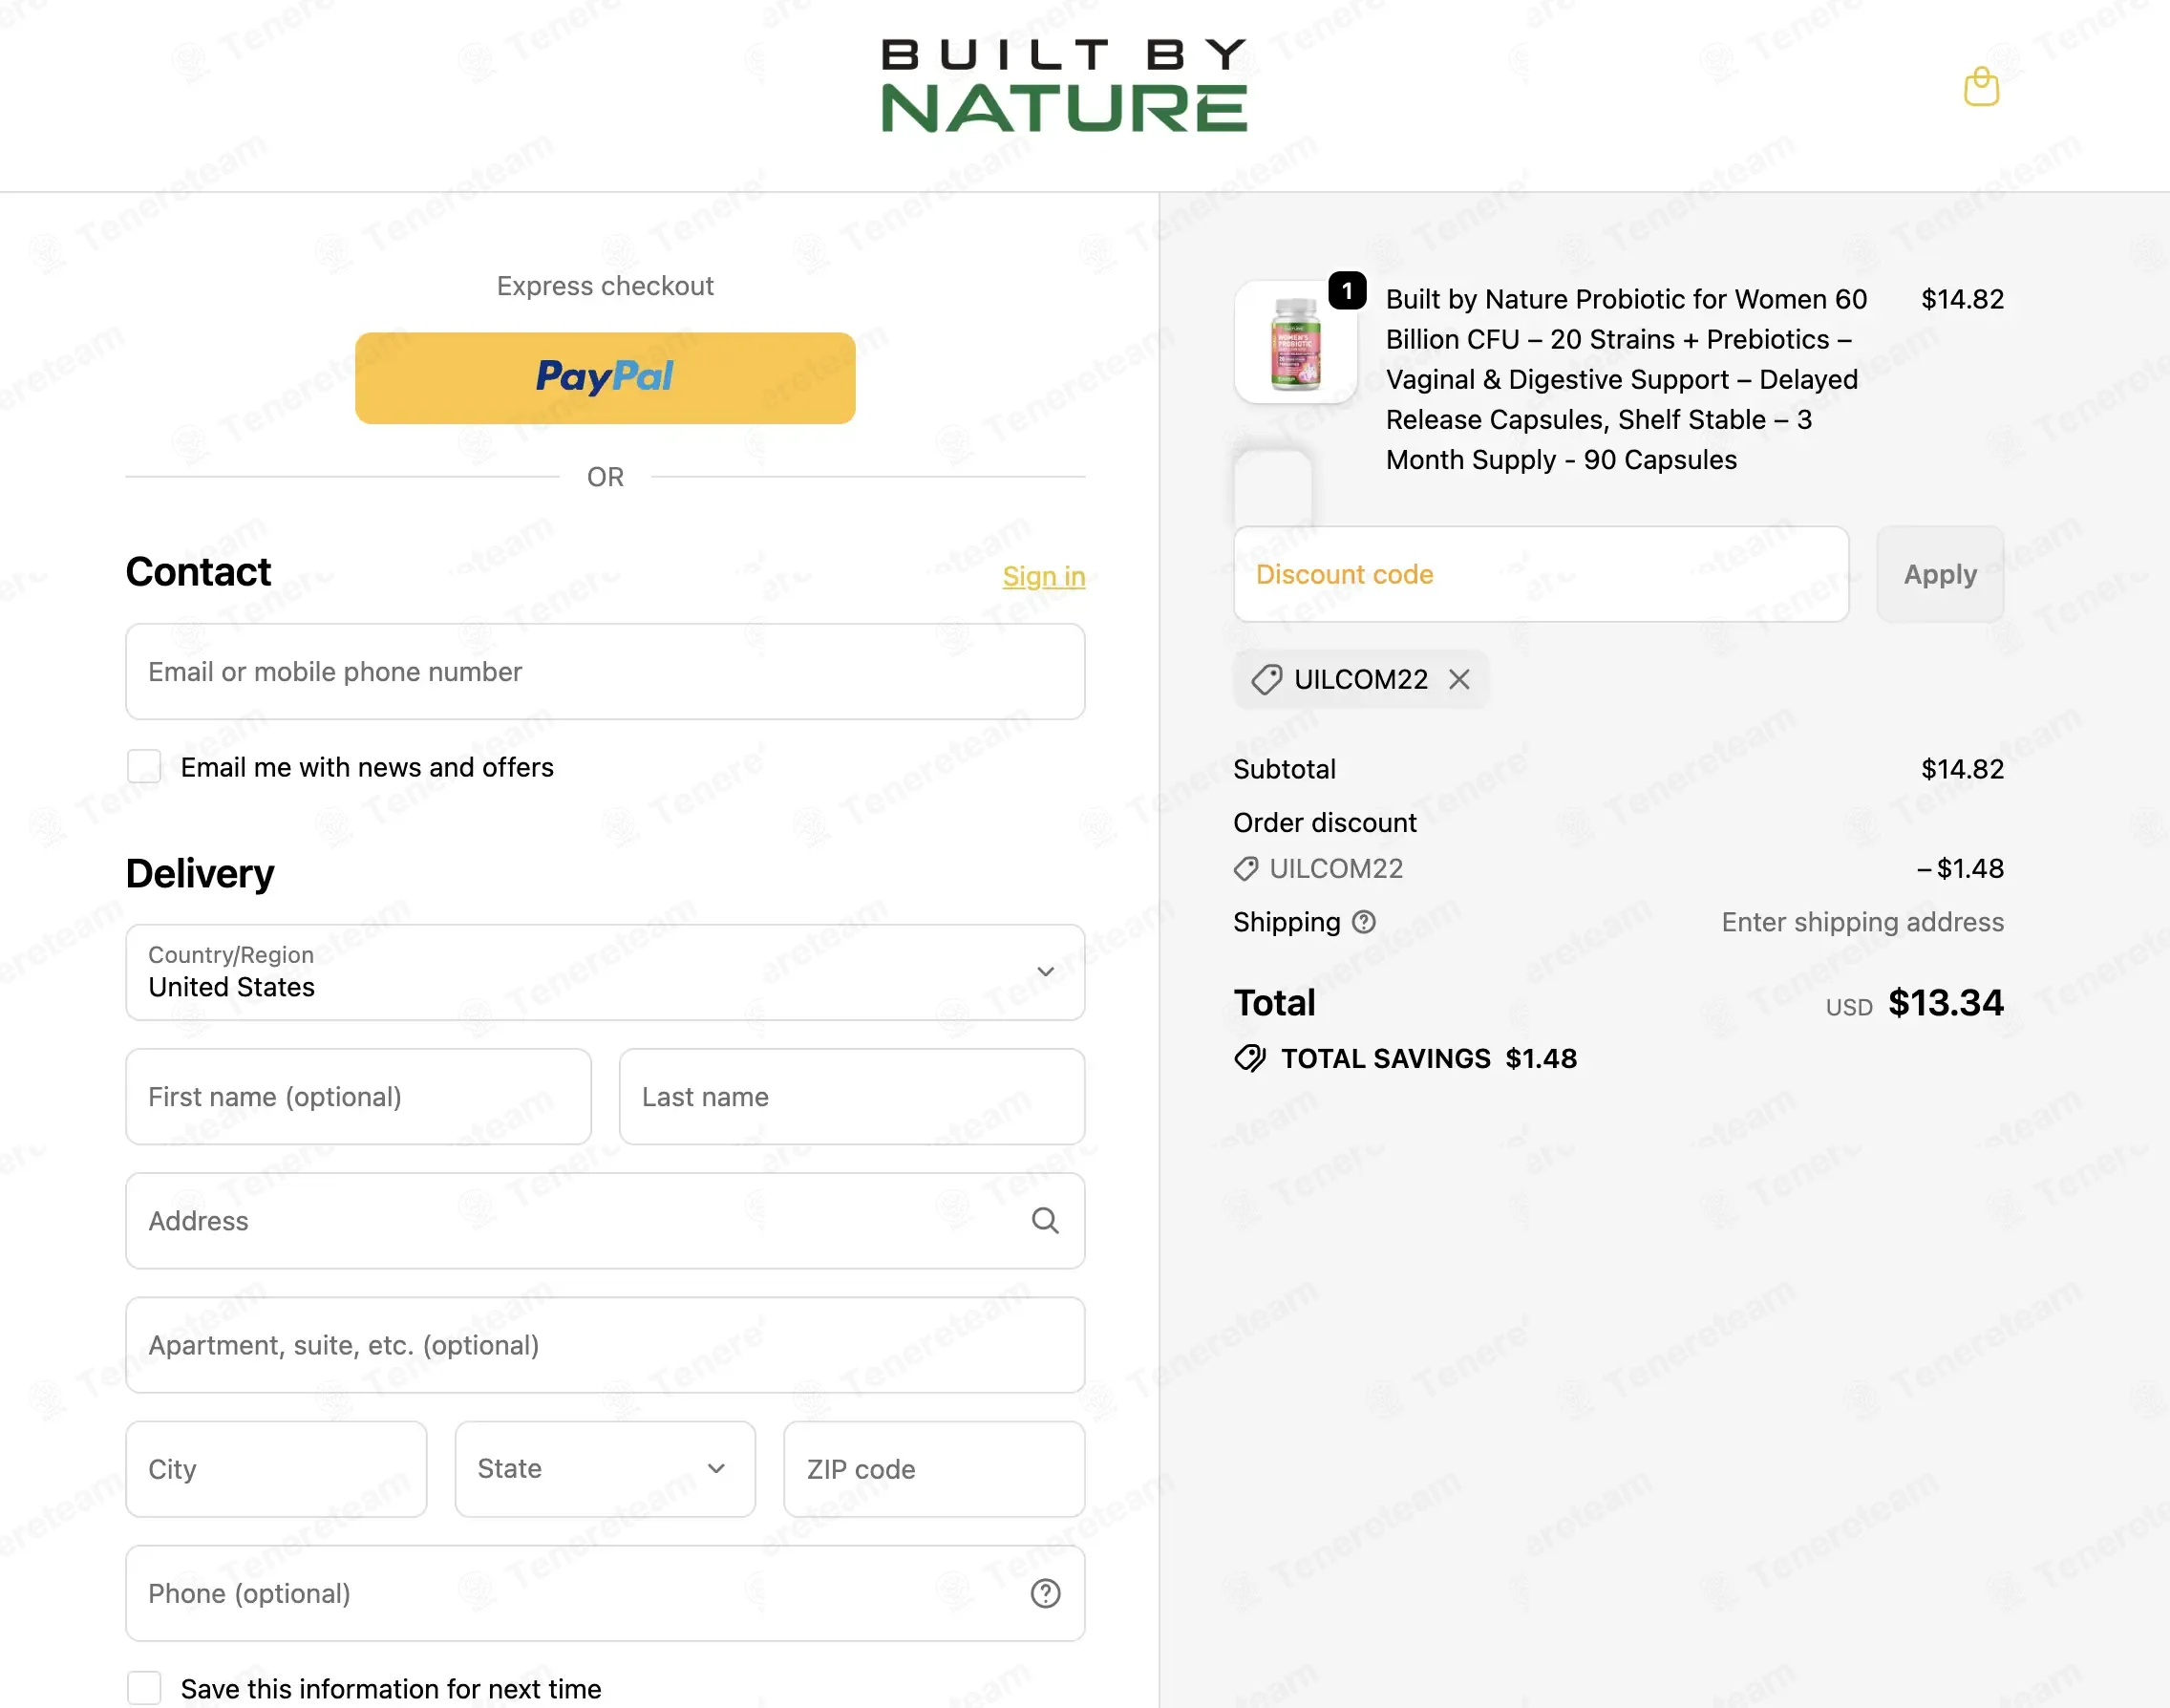
Task: Expand the State dropdown
Action: pyautogui.click(x=605, y=1469)
